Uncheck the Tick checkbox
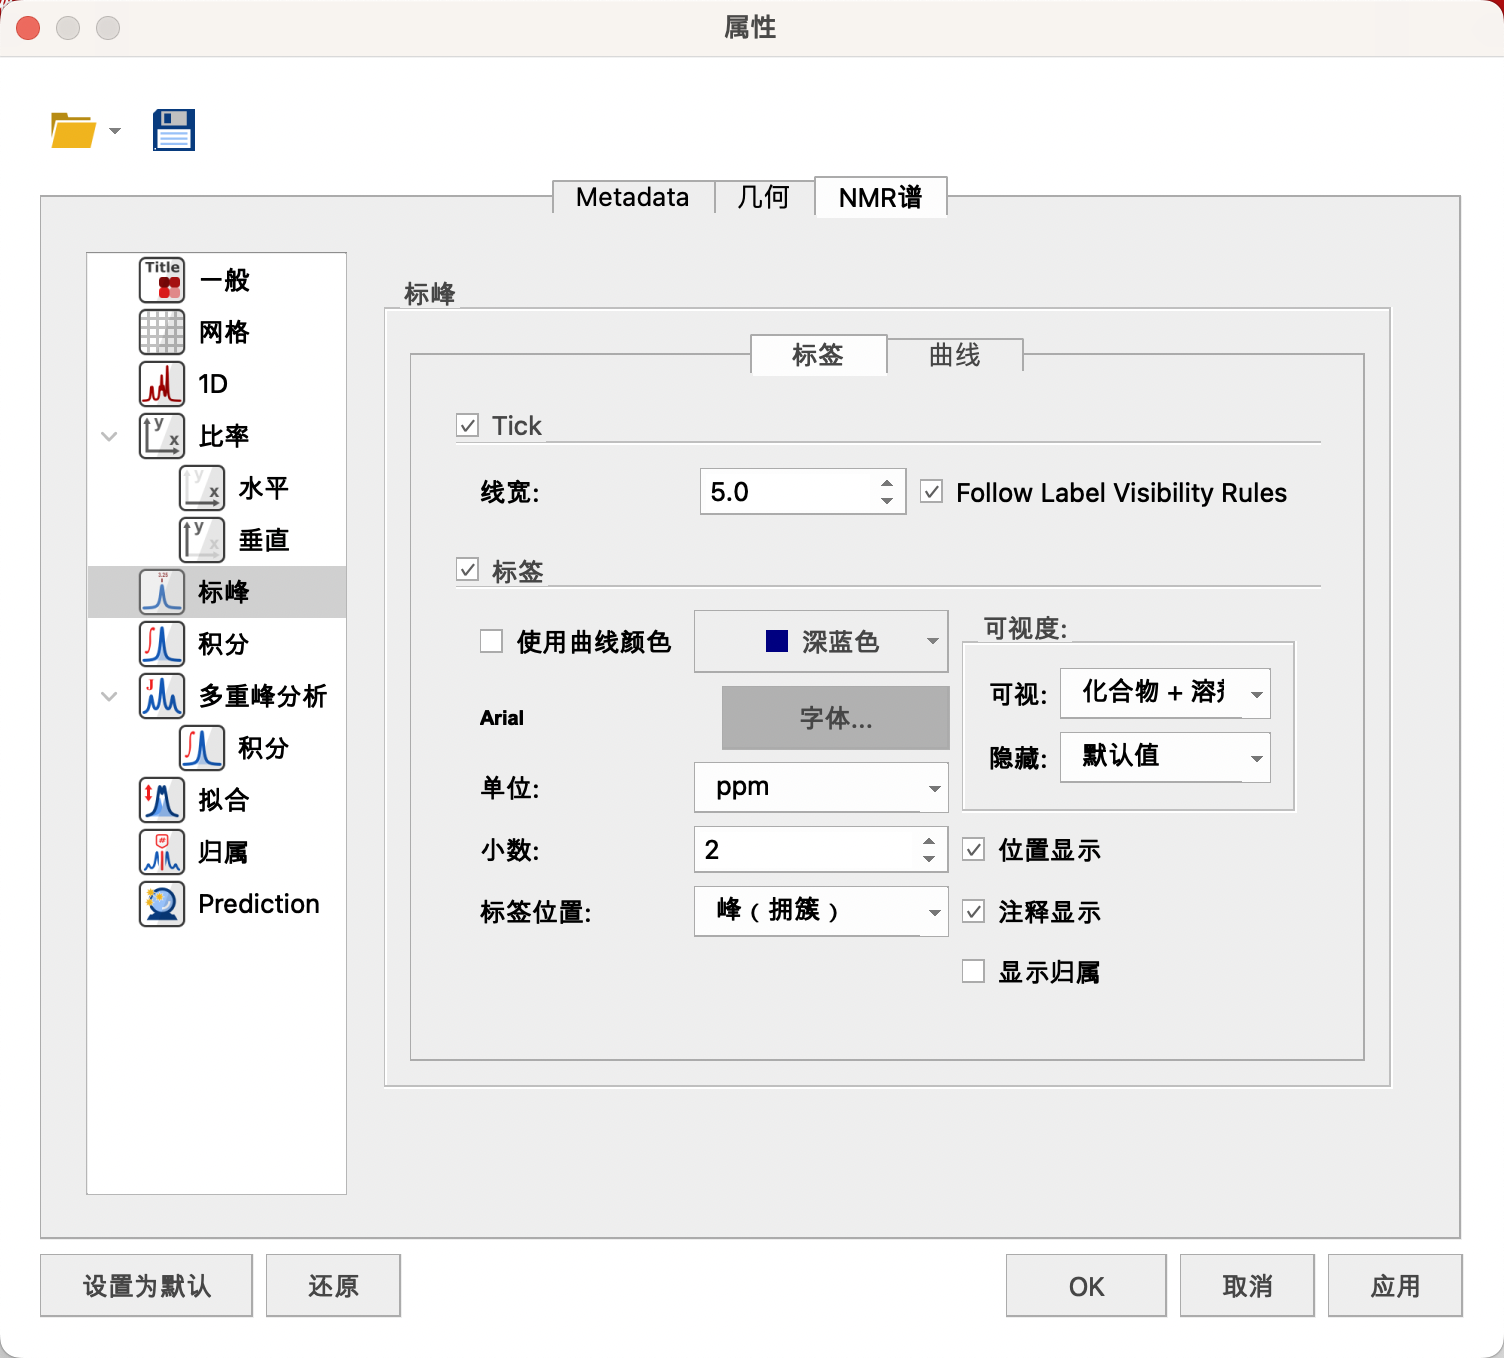Screen dimensions: 1504x1358 point(468,426)
